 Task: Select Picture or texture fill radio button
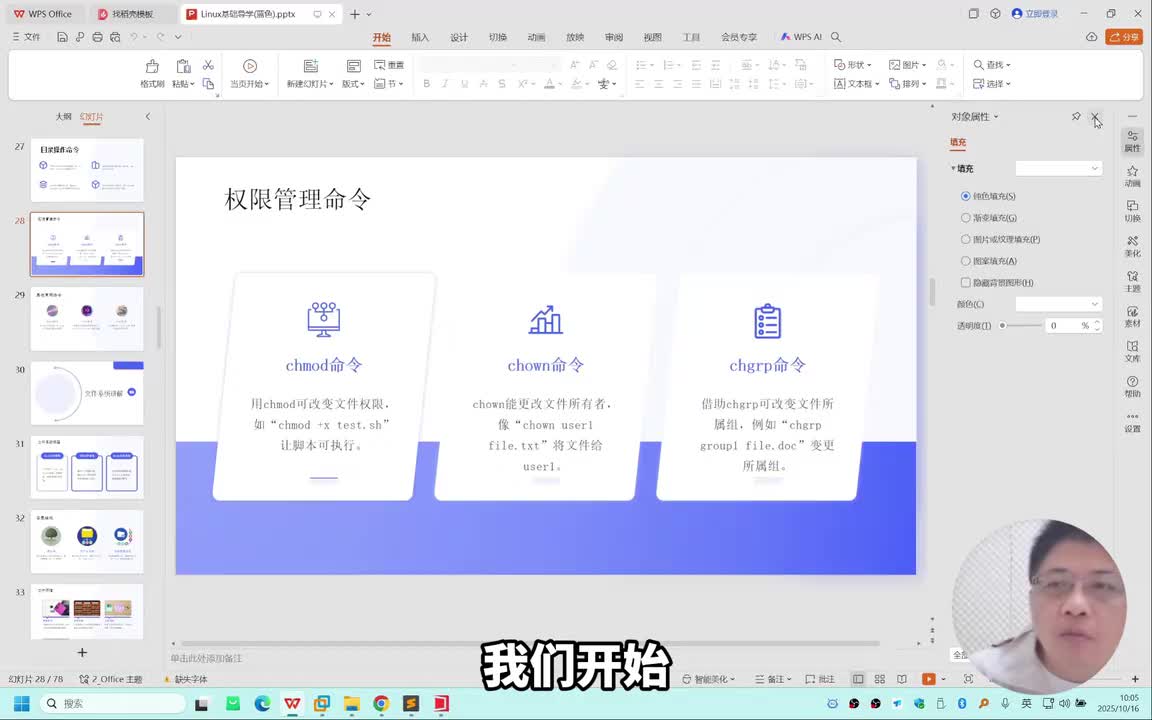(x=965, y=239)
